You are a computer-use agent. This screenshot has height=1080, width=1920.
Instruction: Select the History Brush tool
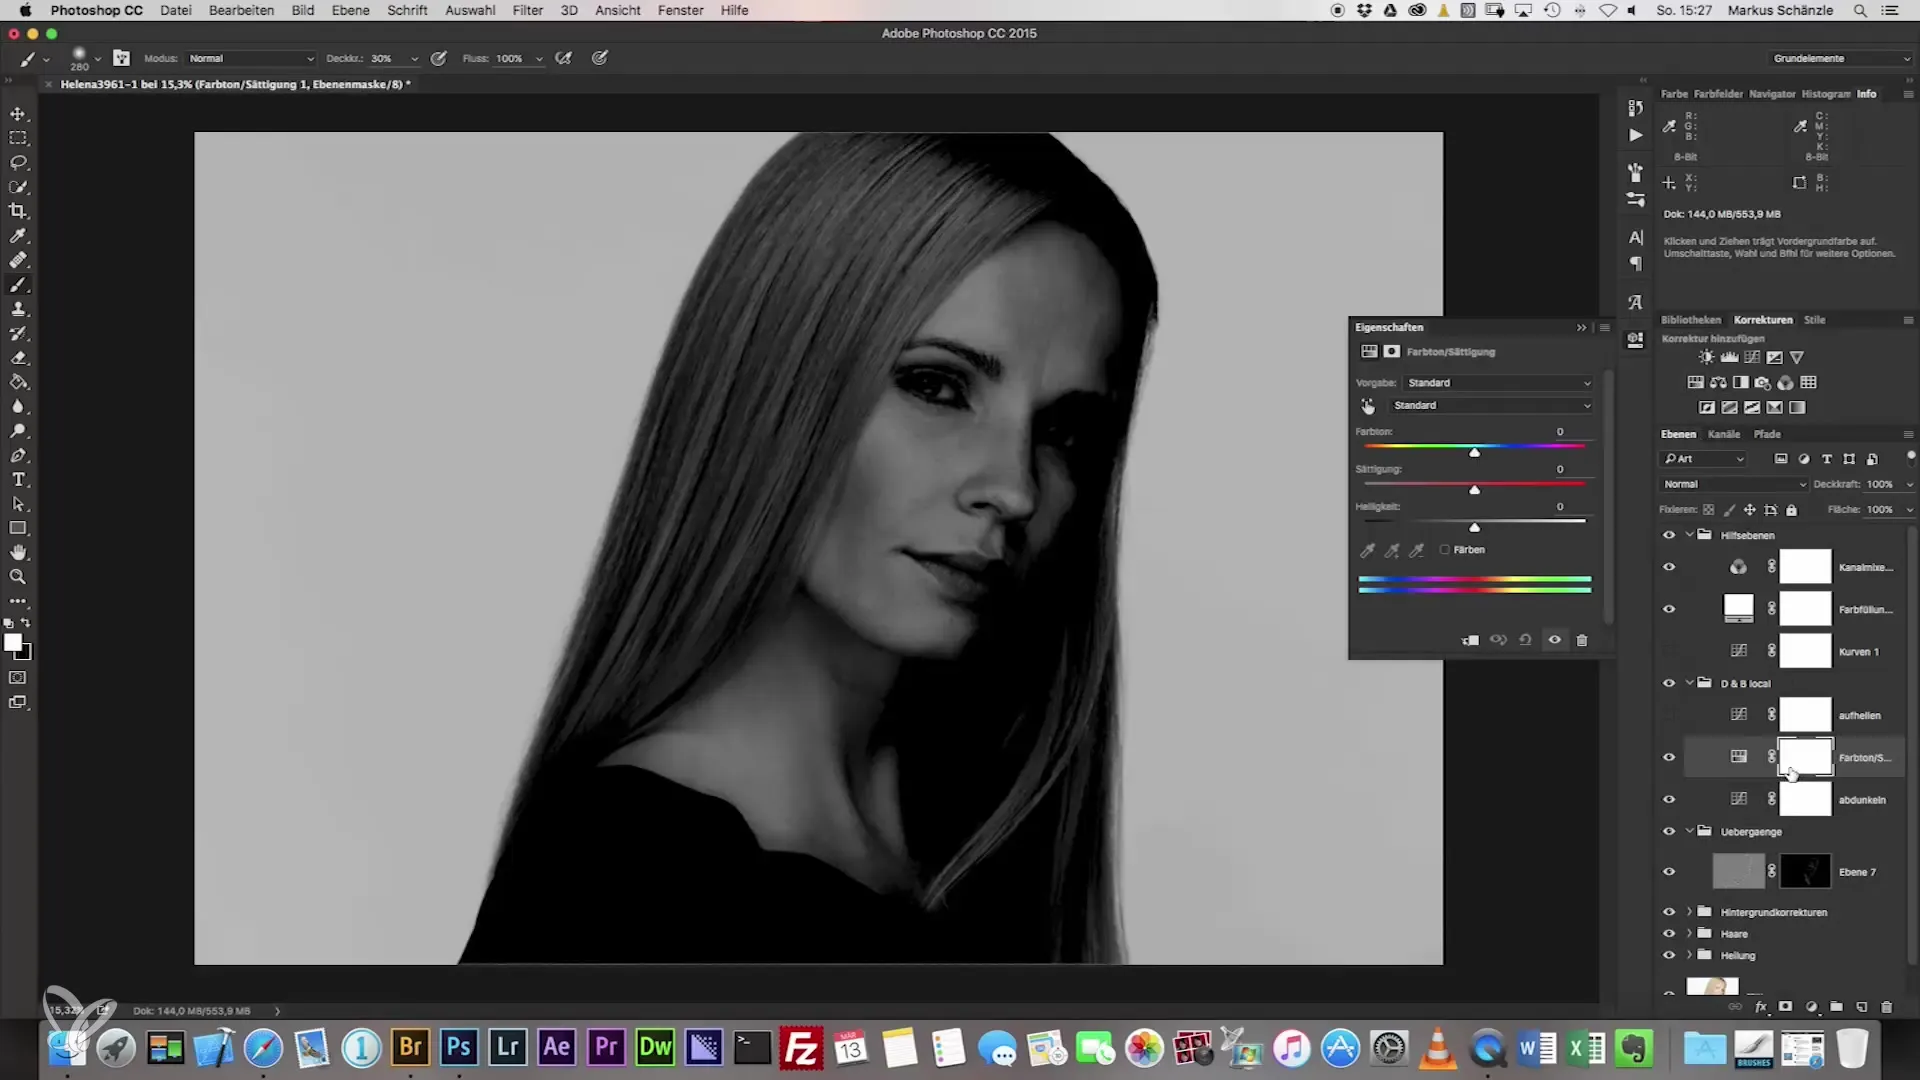pos(18,333)
